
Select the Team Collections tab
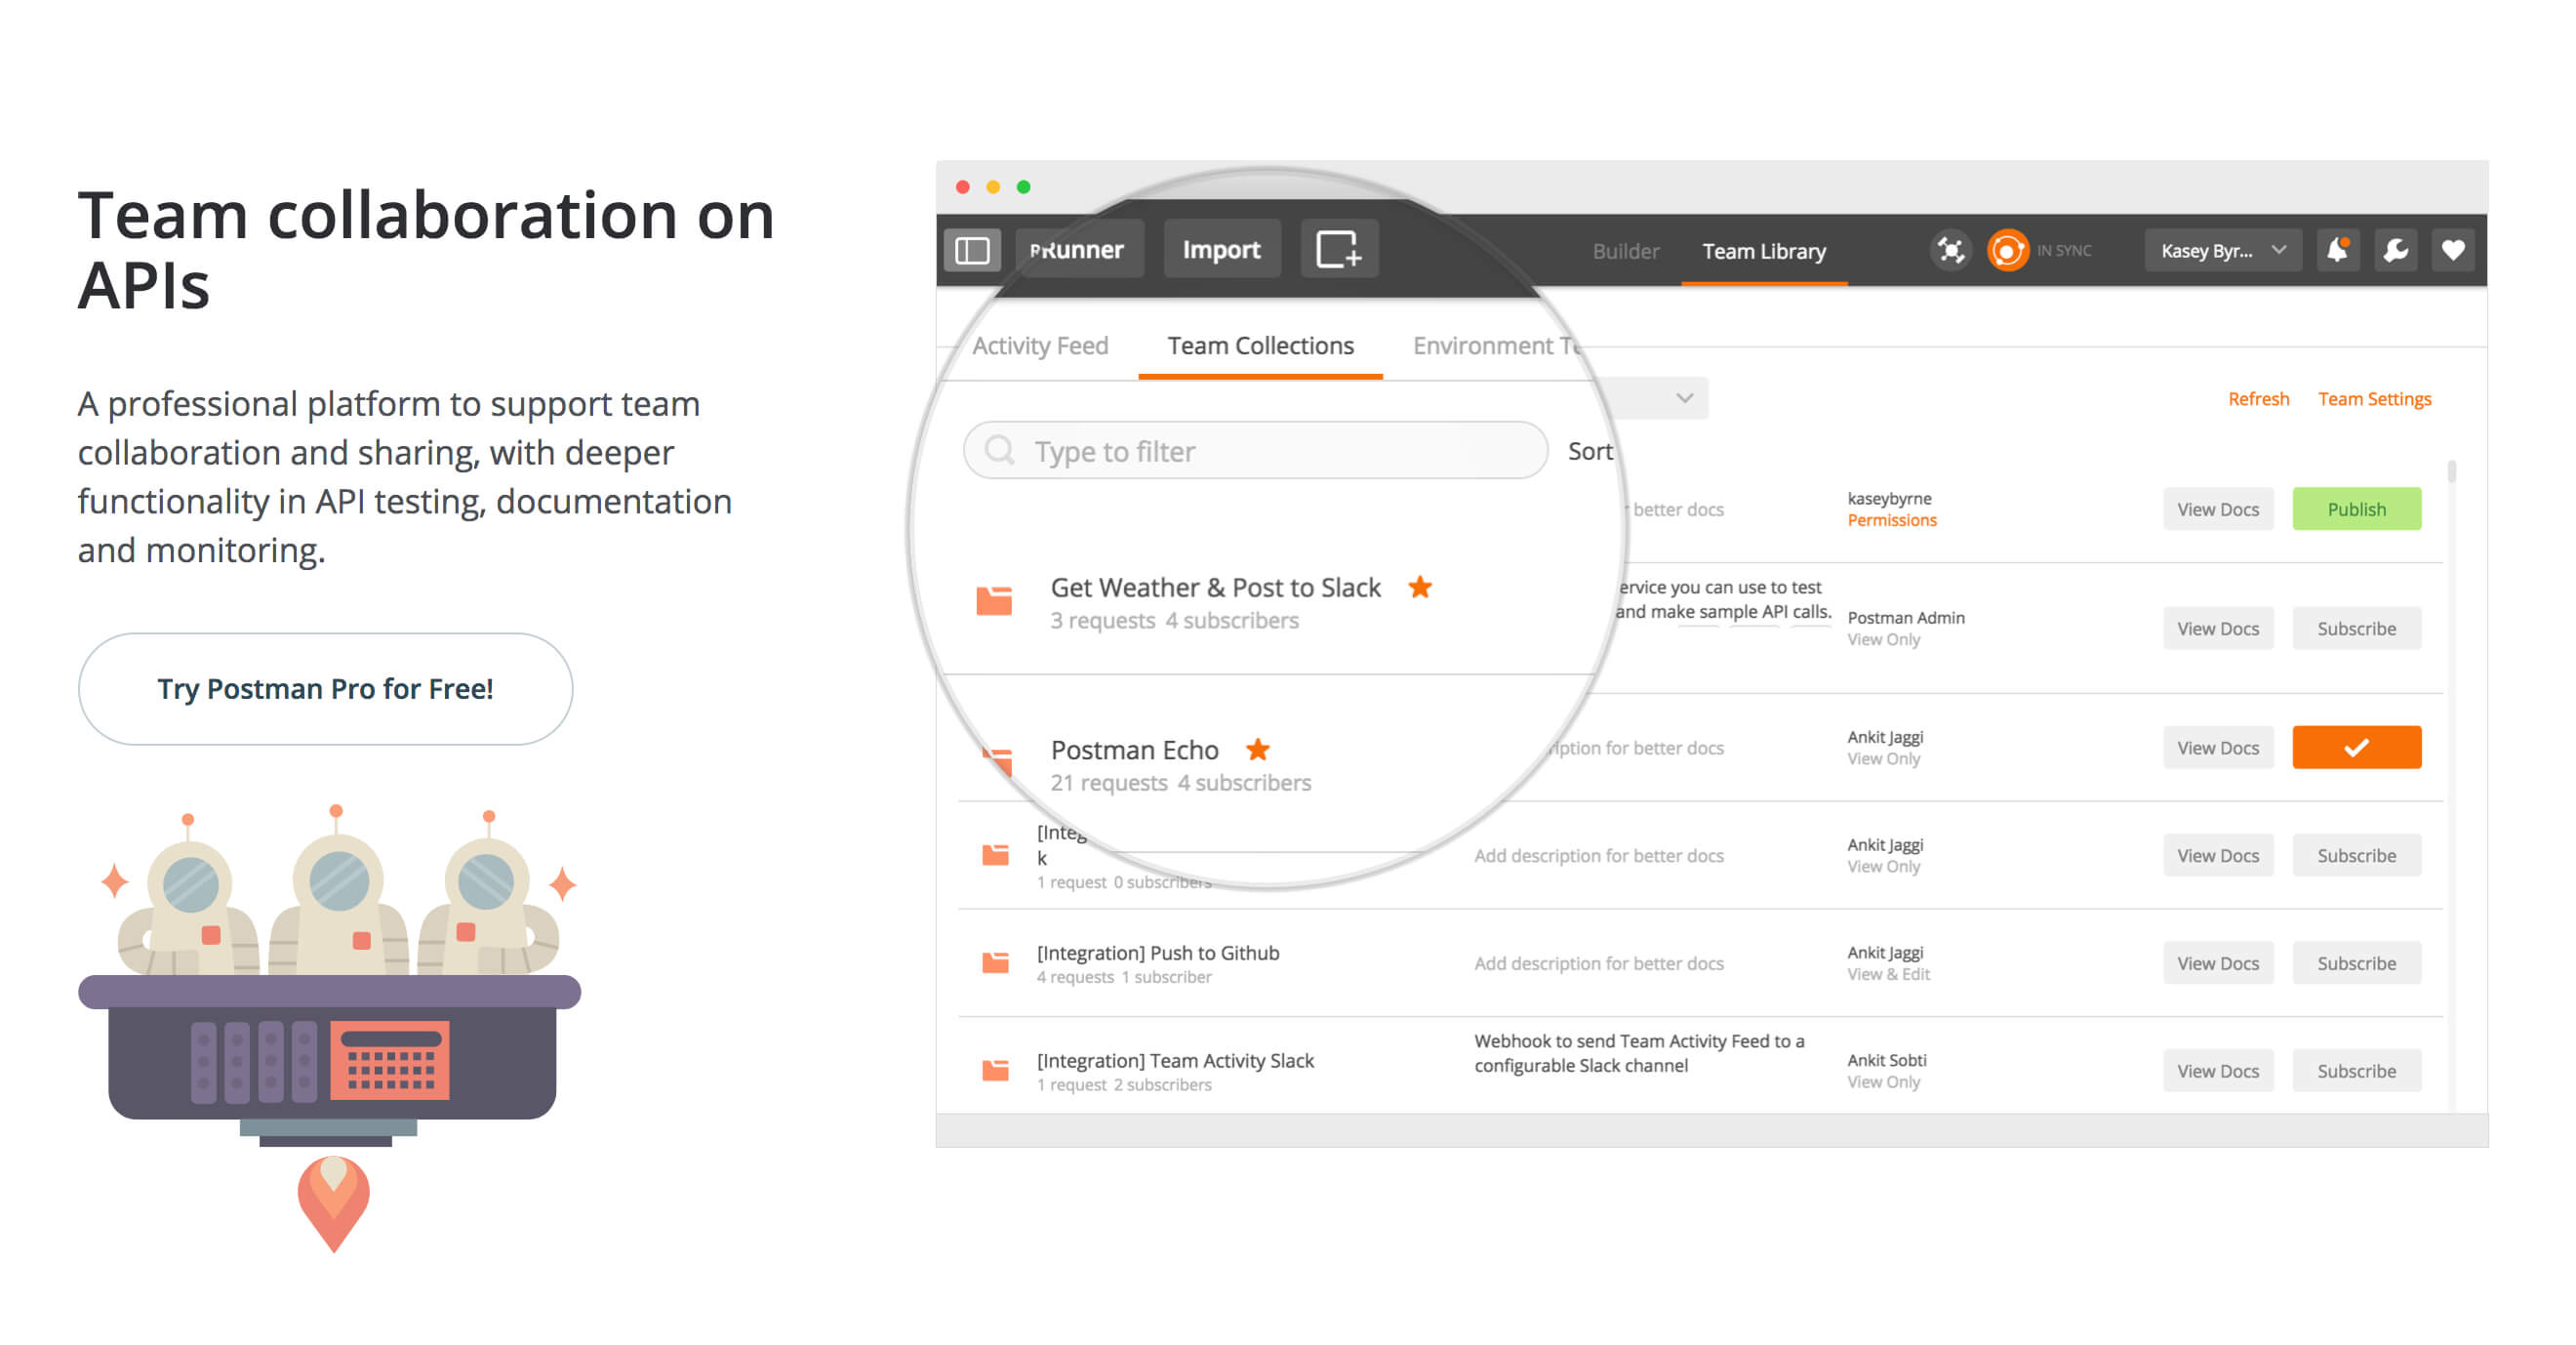(1260, 346)
